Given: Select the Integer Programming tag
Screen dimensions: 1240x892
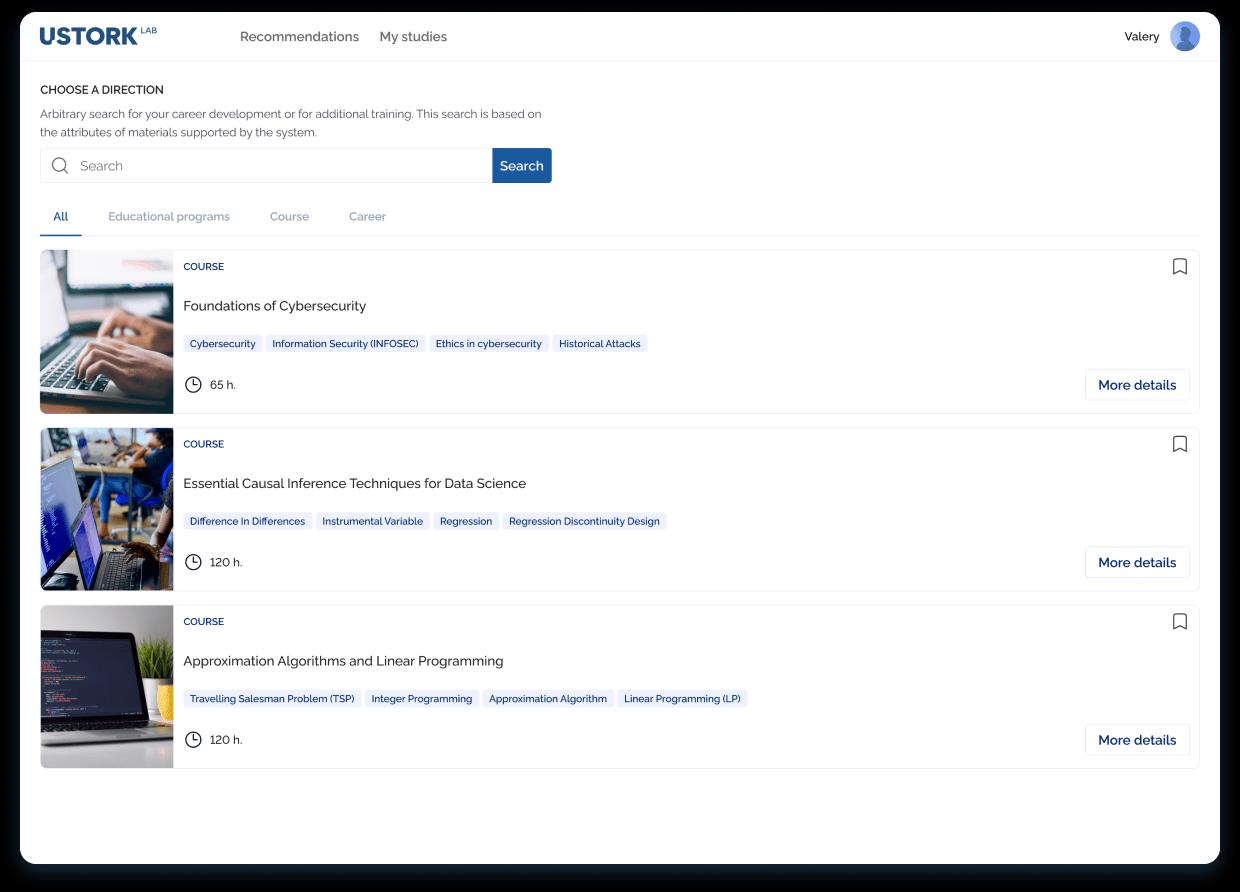Looking at the screenshot, I should 422,699.
